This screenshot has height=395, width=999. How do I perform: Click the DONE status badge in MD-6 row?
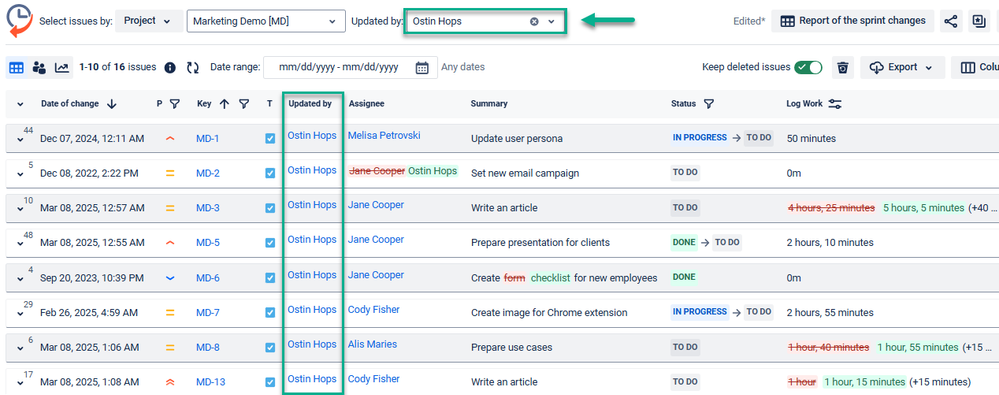point(685,277)
